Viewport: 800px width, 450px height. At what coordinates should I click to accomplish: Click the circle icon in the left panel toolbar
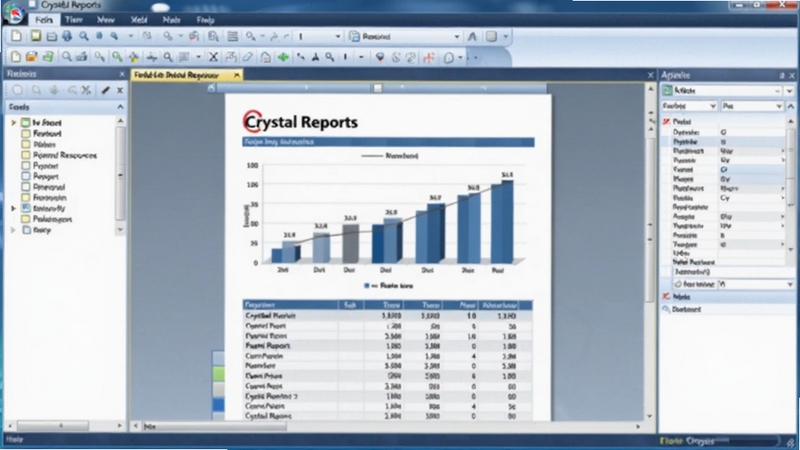tap(17, 90)
